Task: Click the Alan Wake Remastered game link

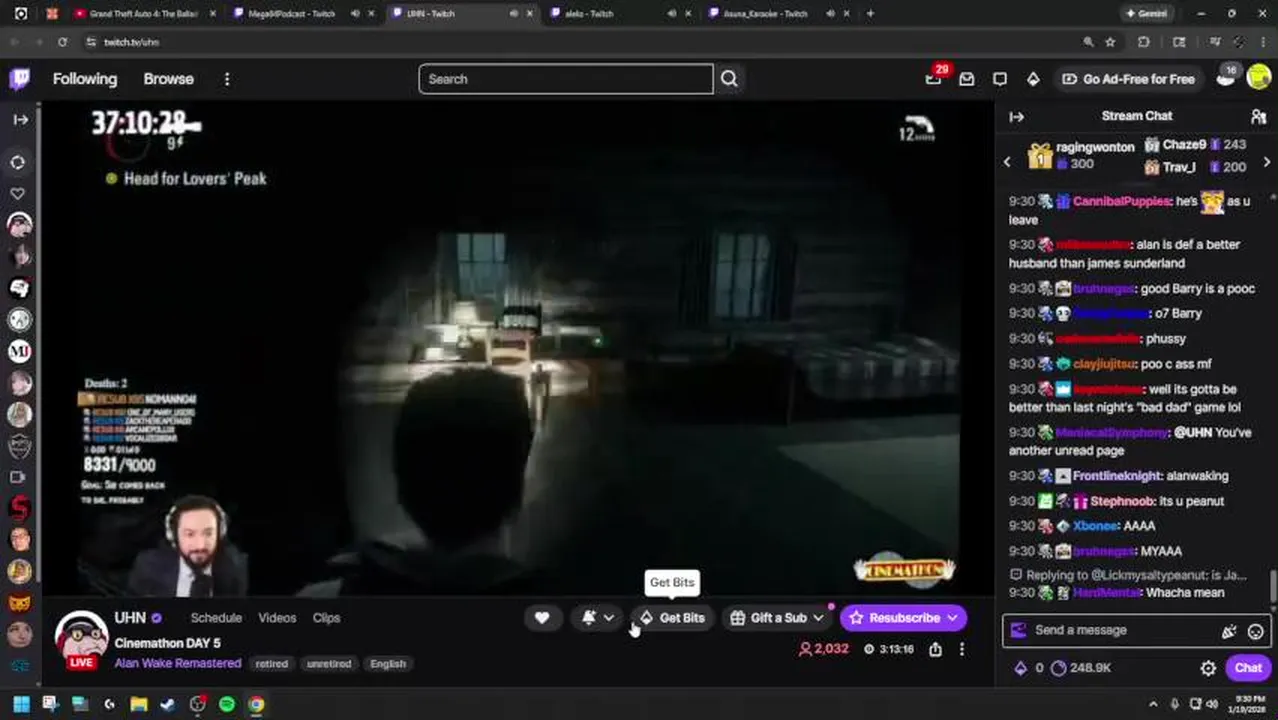Action: [x=178, y=663]
